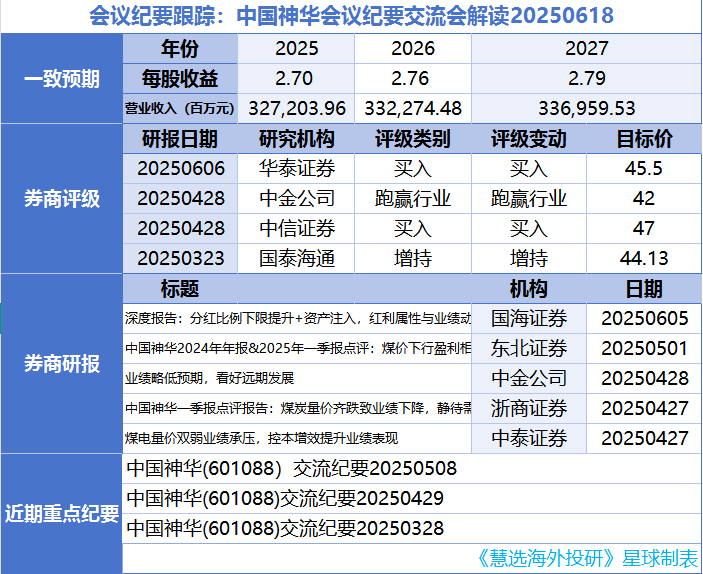Click revenue value 327,203.96
The image size is (703, 574).
click(x=297, y=109)
